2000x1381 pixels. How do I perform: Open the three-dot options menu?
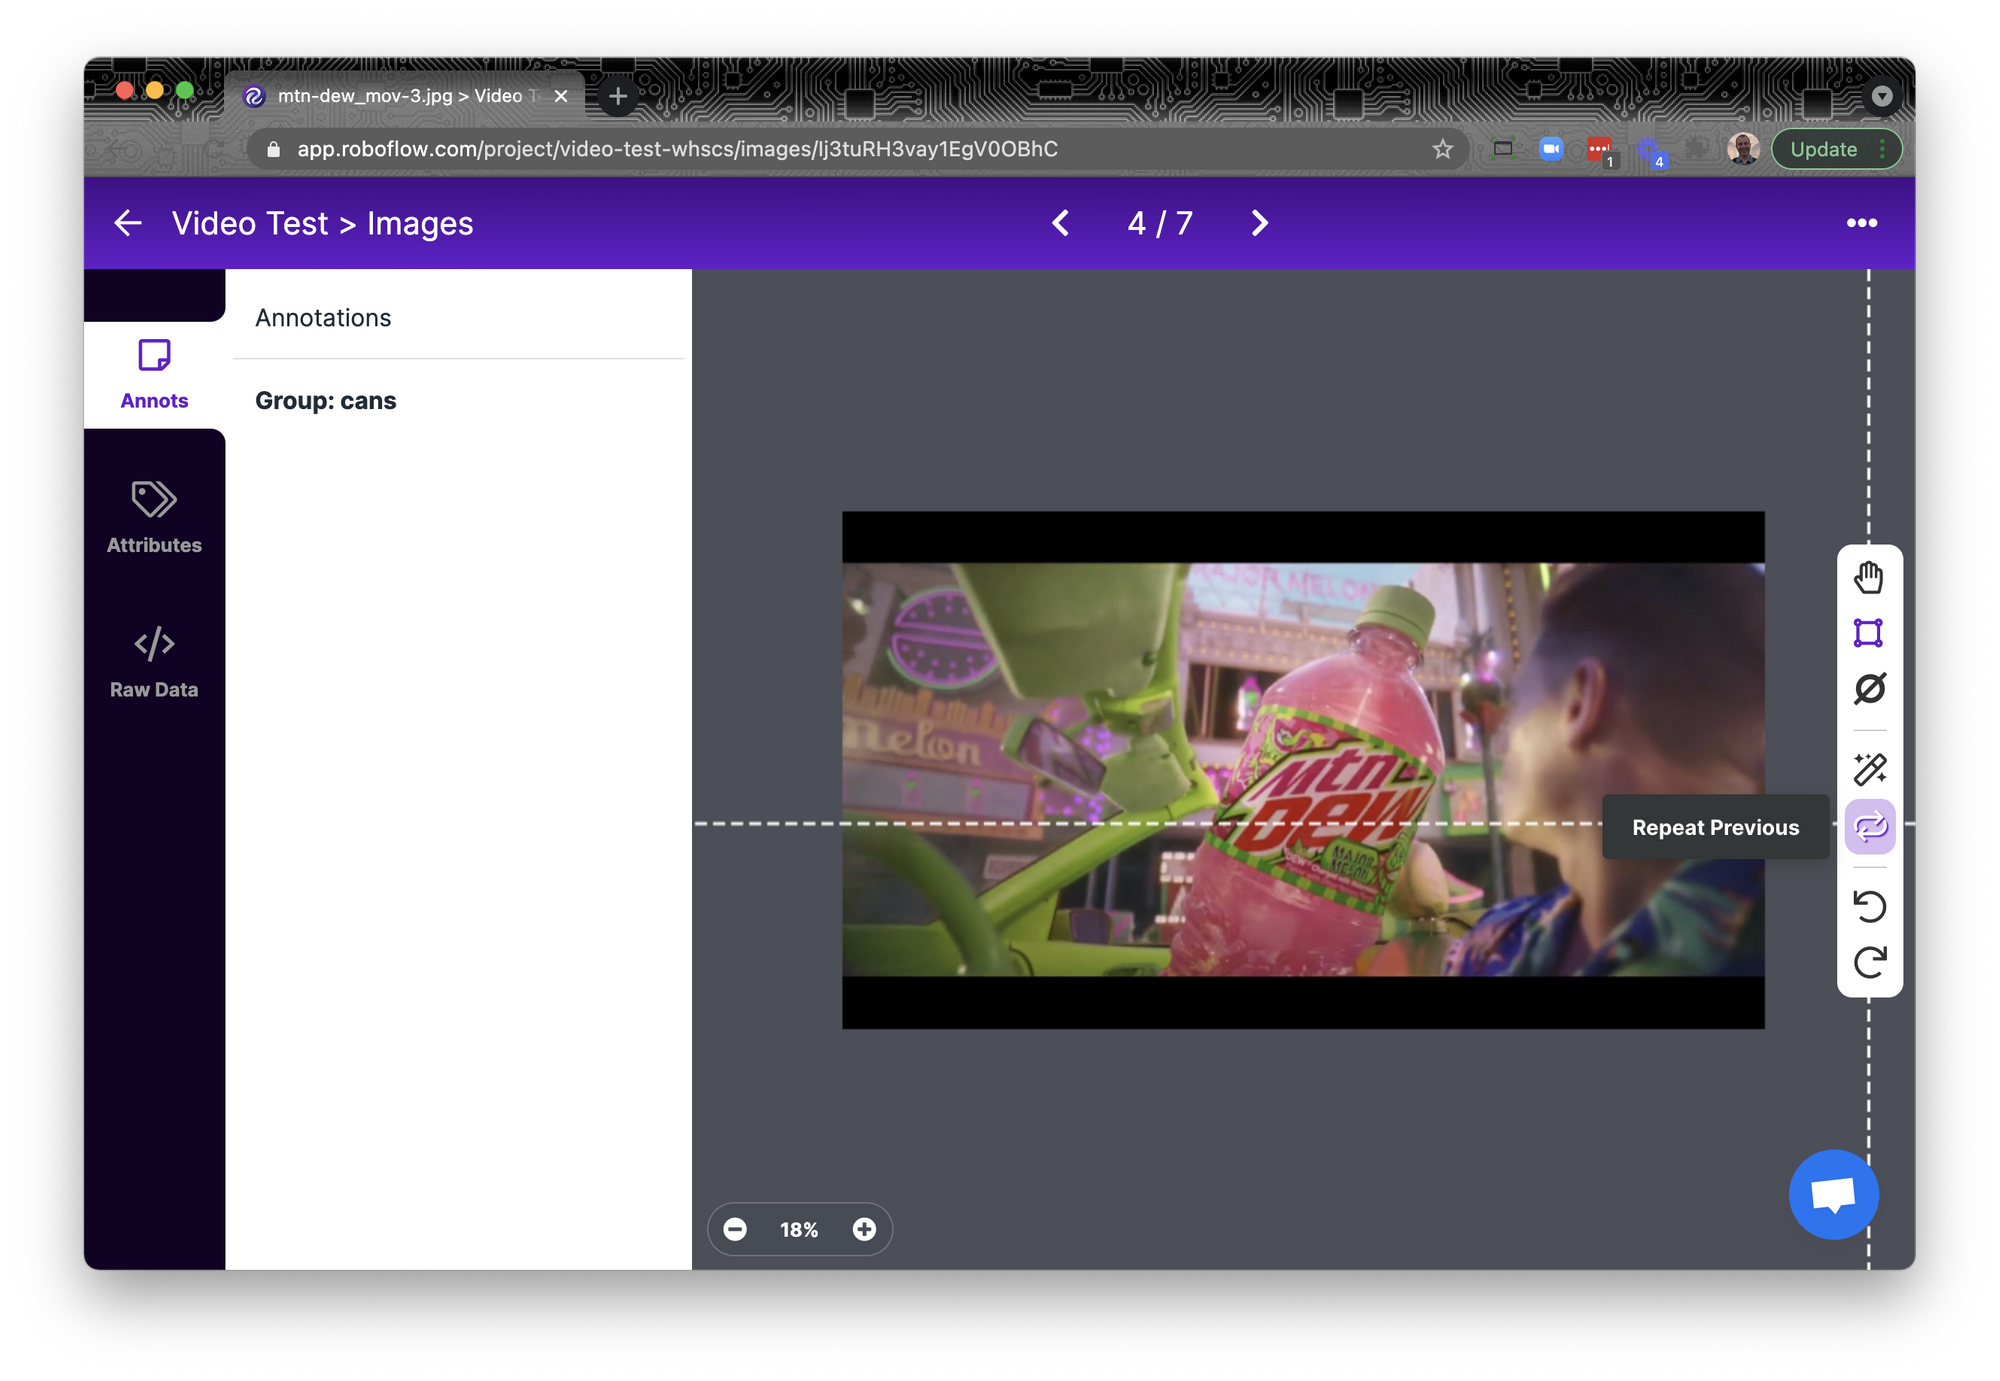pos(1861,223)
